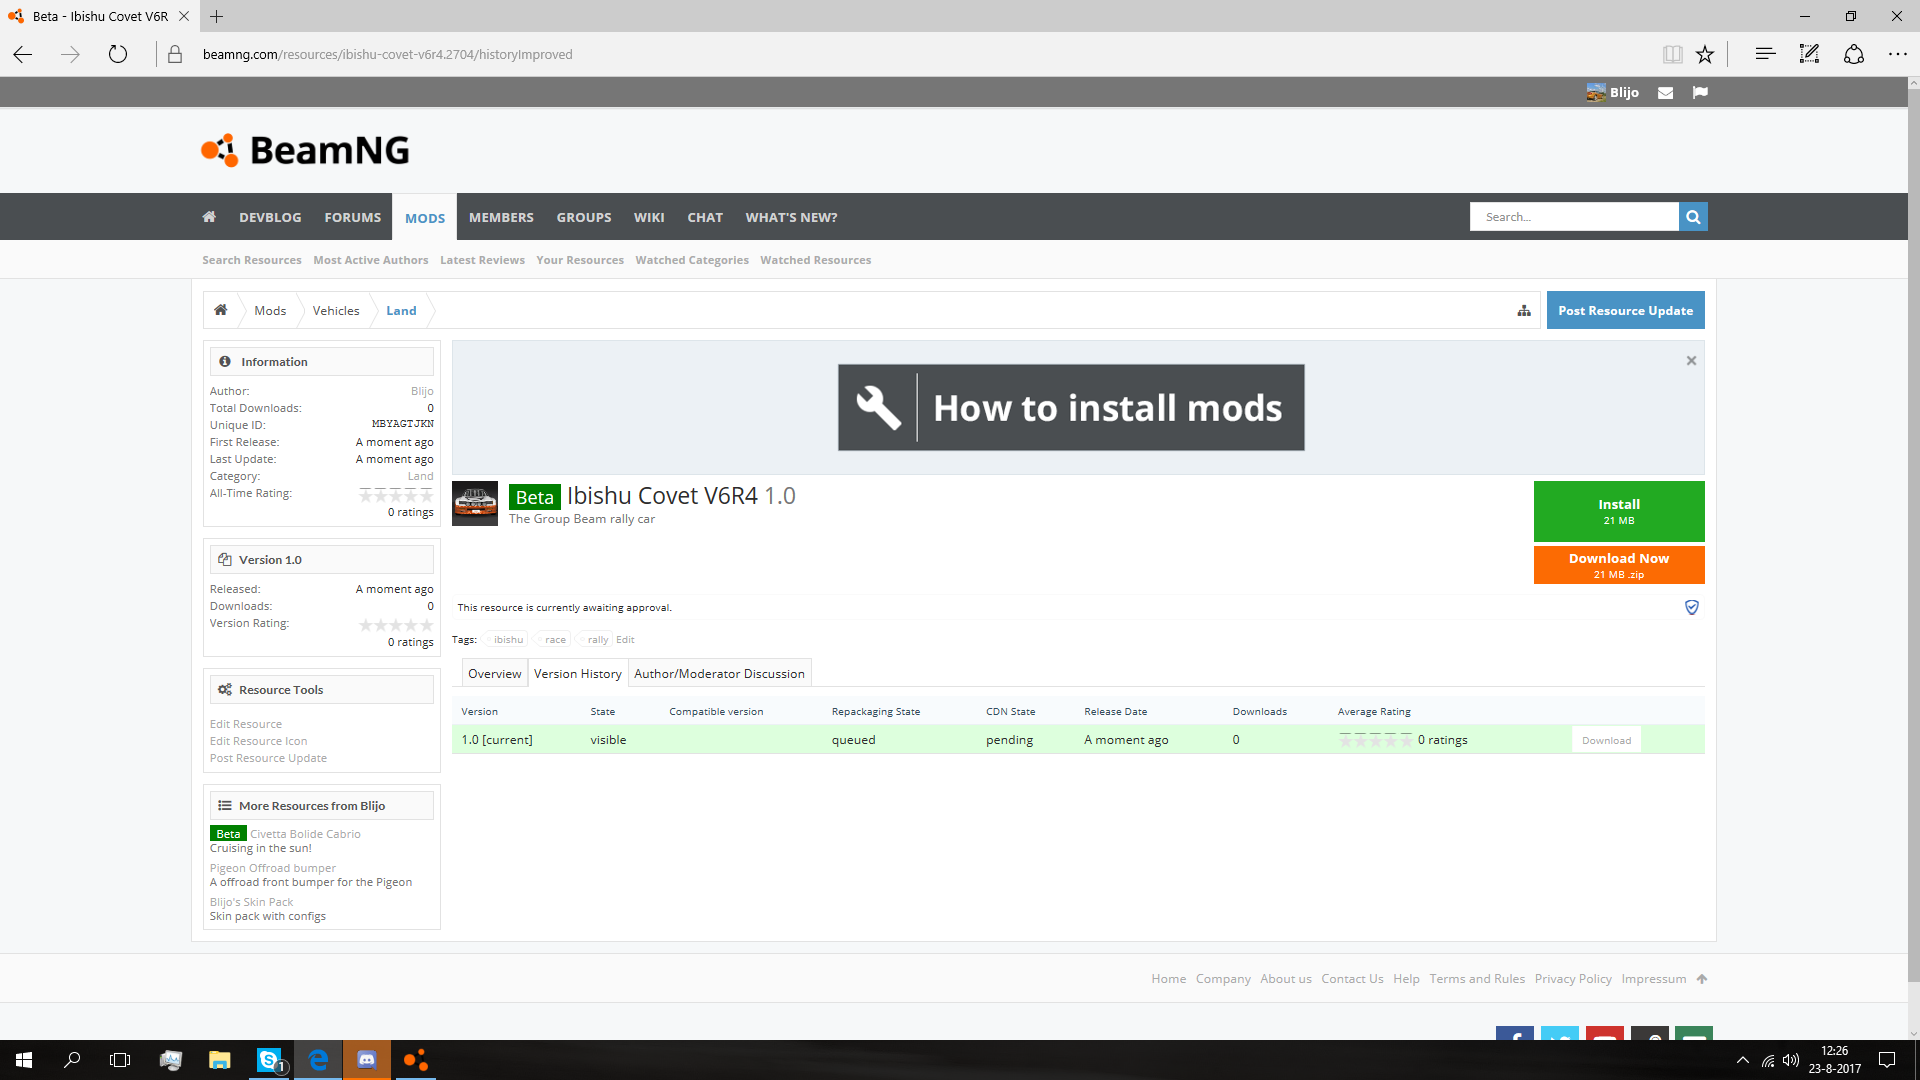Open the rally tag

597,639
